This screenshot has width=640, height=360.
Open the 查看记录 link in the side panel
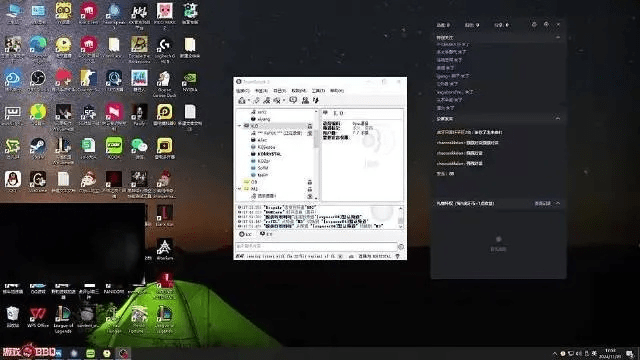click(542, 203)
